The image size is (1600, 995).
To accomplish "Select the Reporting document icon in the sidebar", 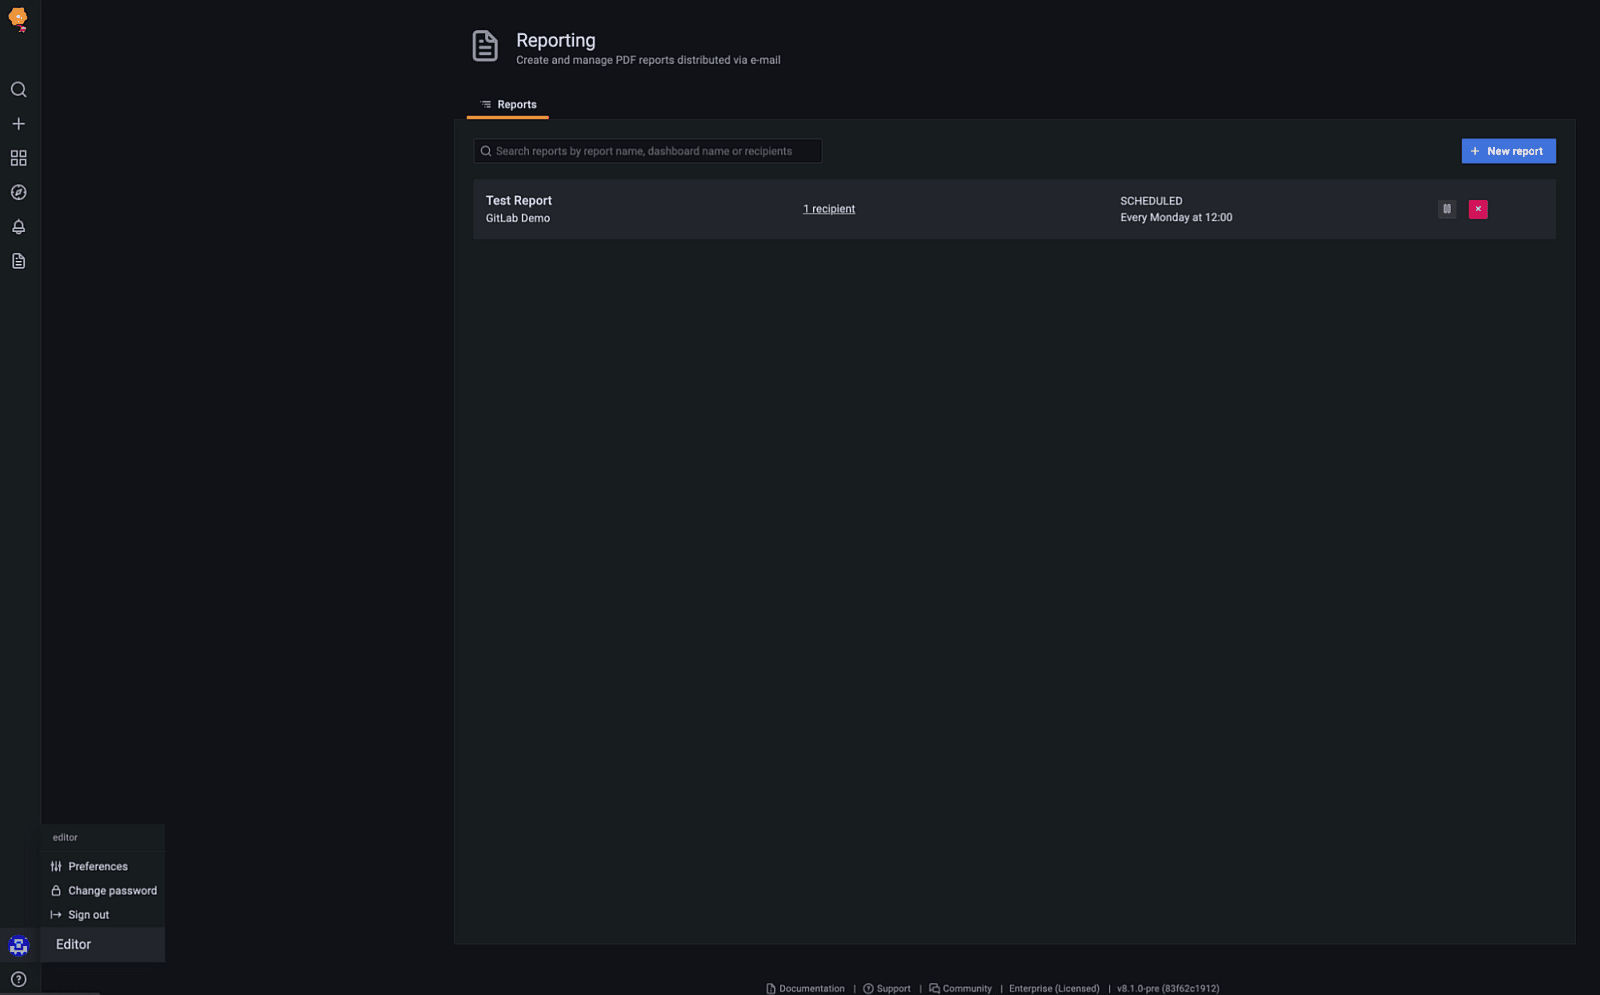I will tap(18, 261).
